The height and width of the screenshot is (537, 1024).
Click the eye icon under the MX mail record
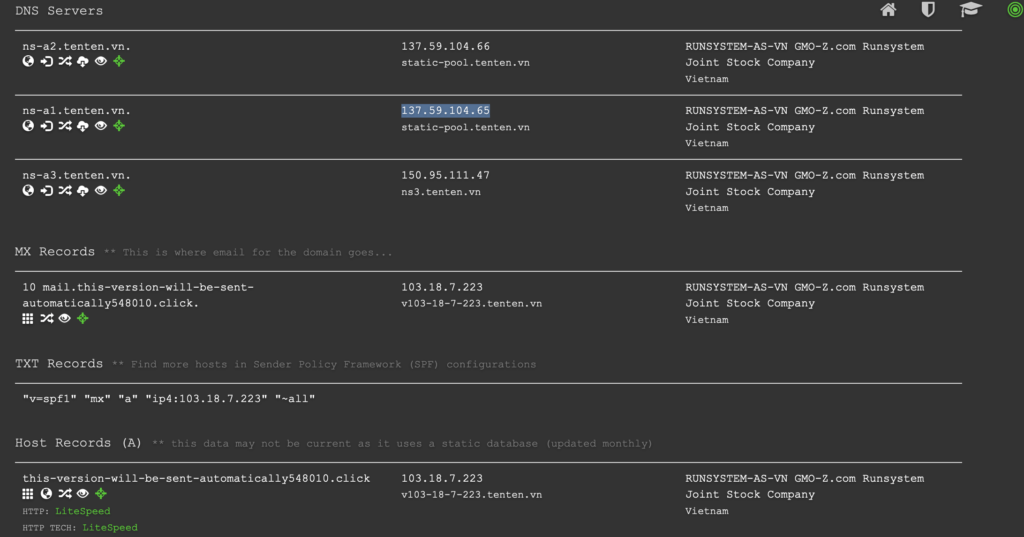click(x=64, y=319)
